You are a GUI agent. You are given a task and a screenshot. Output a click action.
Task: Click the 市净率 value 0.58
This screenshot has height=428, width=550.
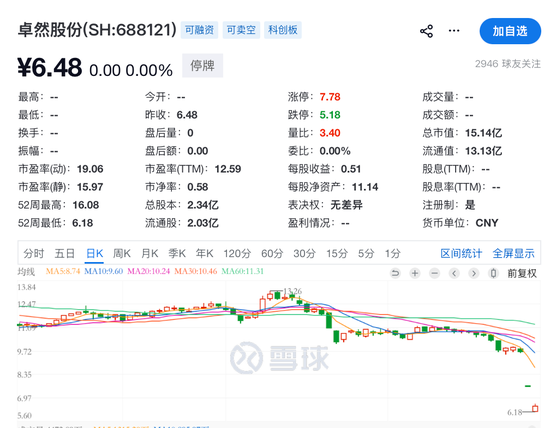coord(197,187)
